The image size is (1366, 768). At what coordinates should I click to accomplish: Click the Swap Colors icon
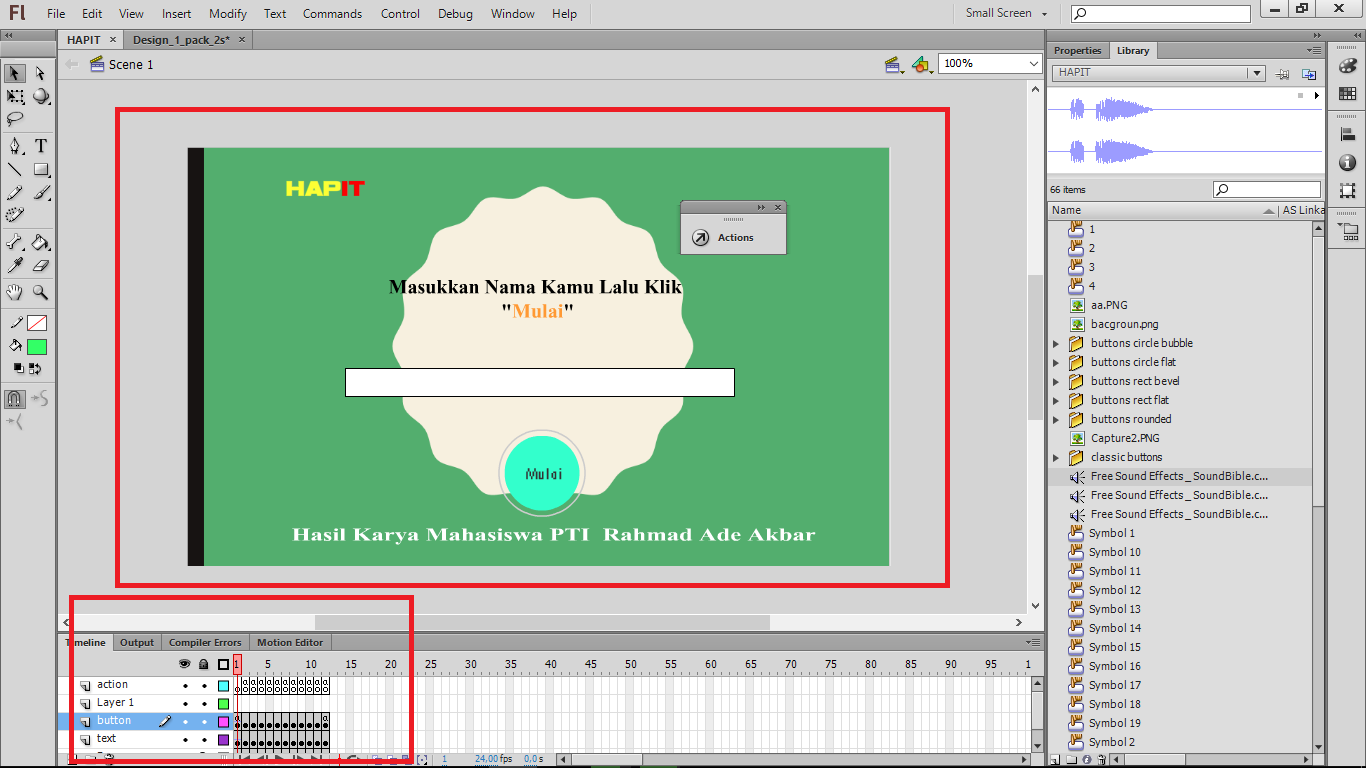tap(35, 369)
